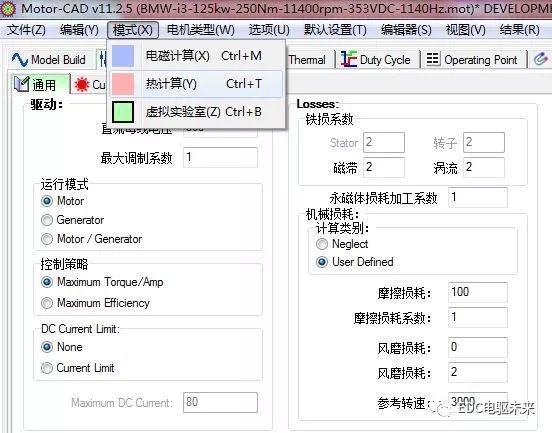Open the 文件(Z) menu
This screenshot has height=433, width=552.
tap(26, 30)
